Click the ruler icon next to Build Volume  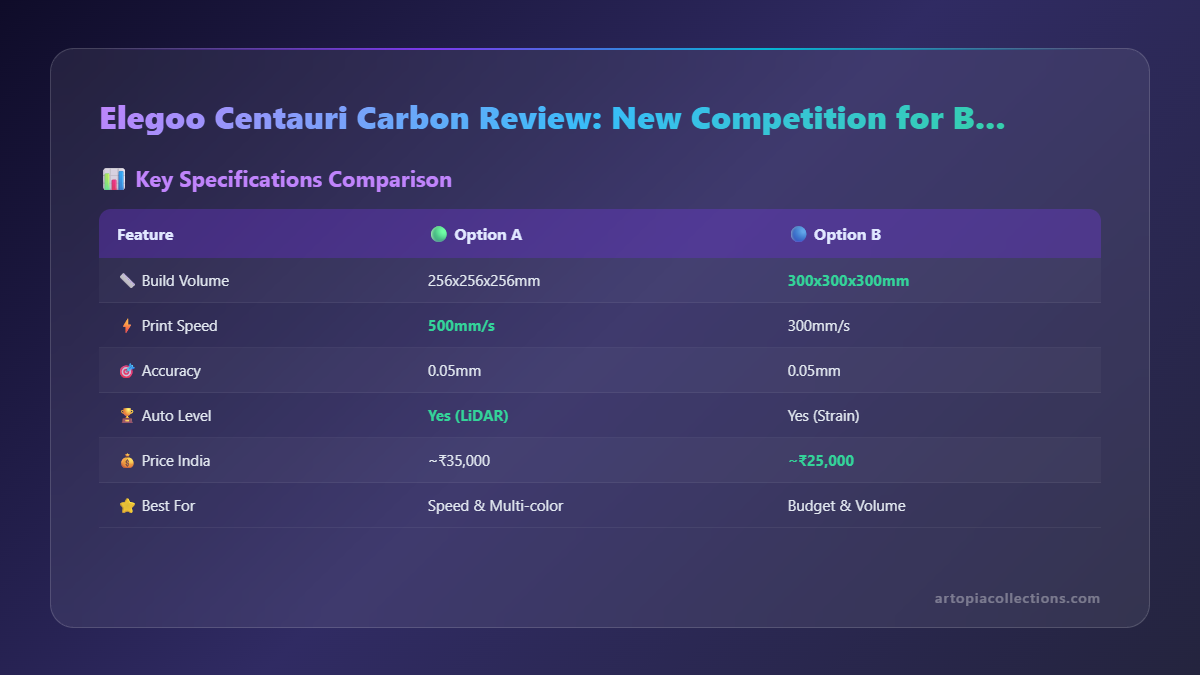[x=127, y=281]
